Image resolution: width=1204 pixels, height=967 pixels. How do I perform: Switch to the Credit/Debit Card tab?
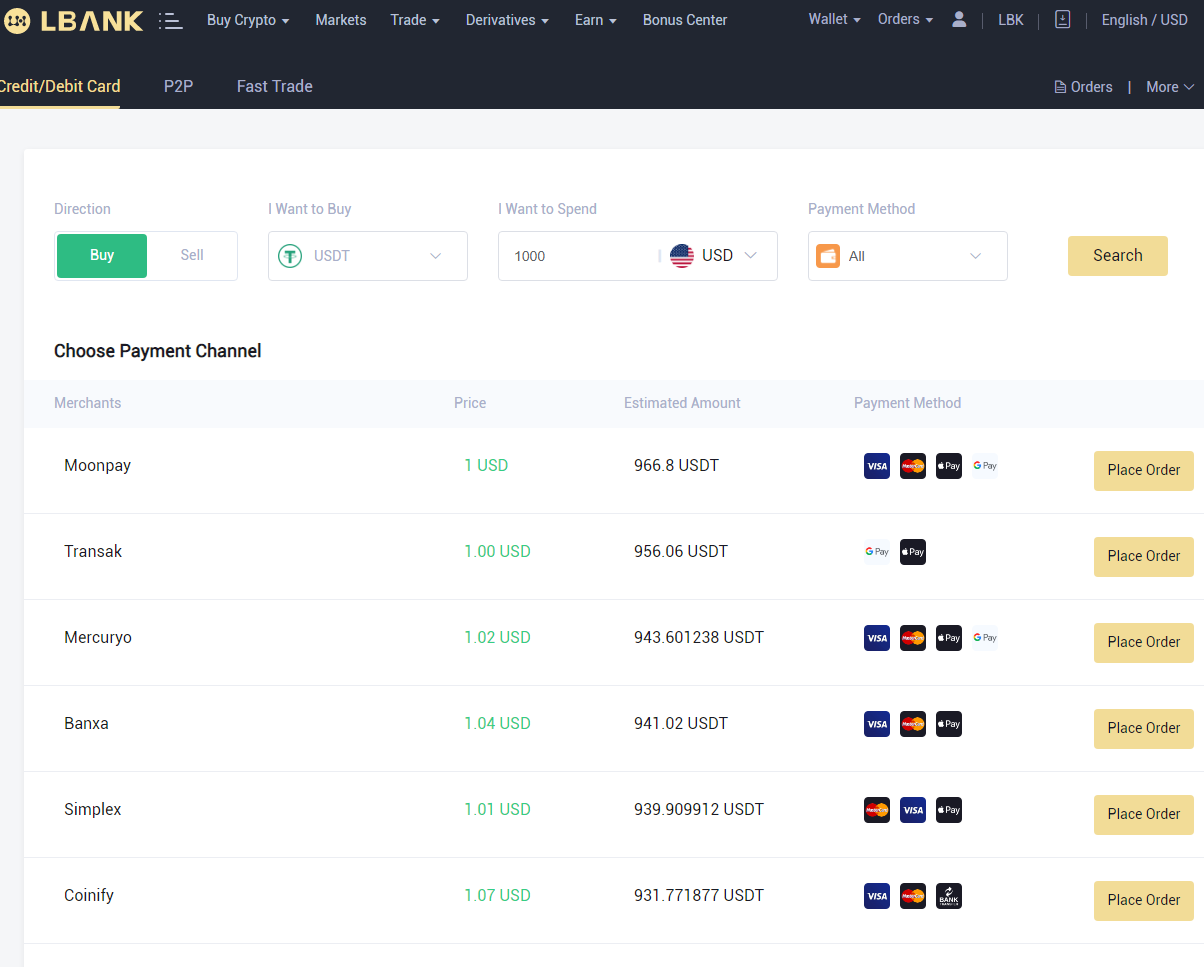(x=60, y=86)
